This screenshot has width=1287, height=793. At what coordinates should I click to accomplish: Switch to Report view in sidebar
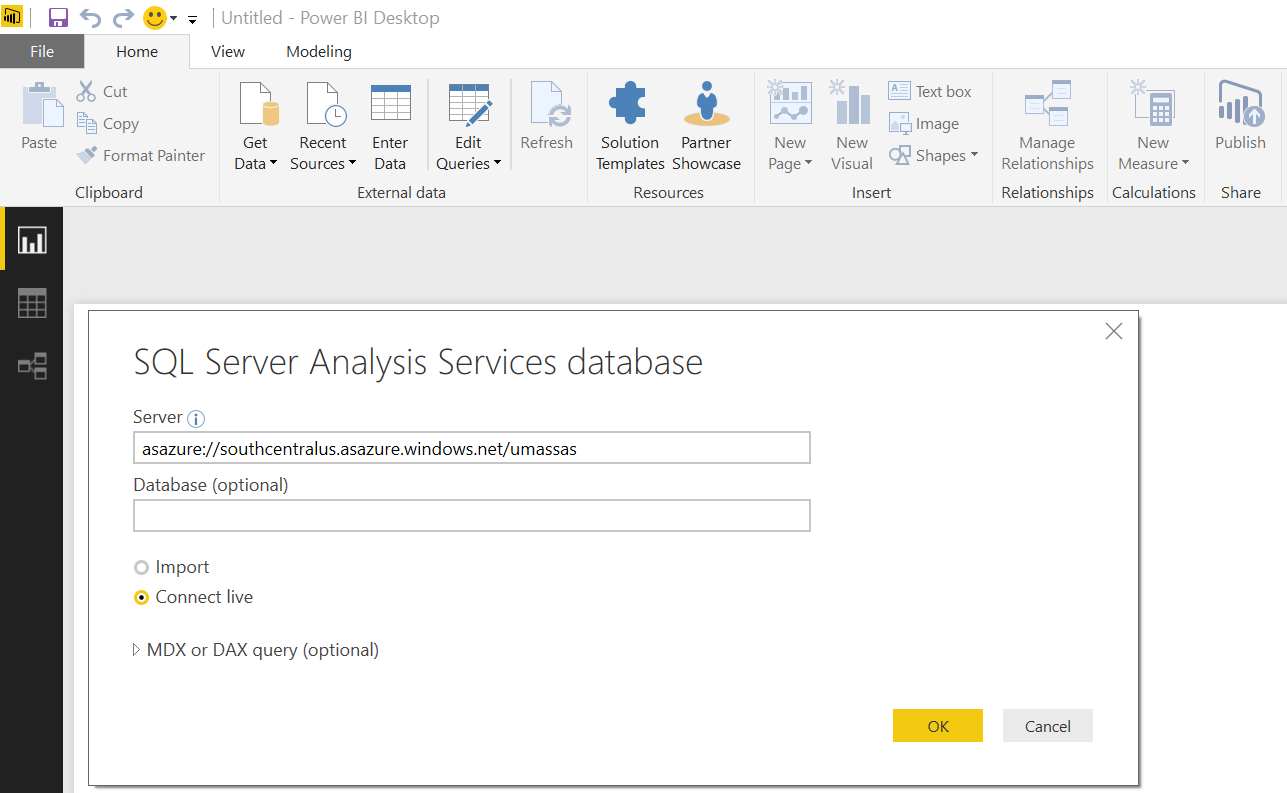pos(32,240)
